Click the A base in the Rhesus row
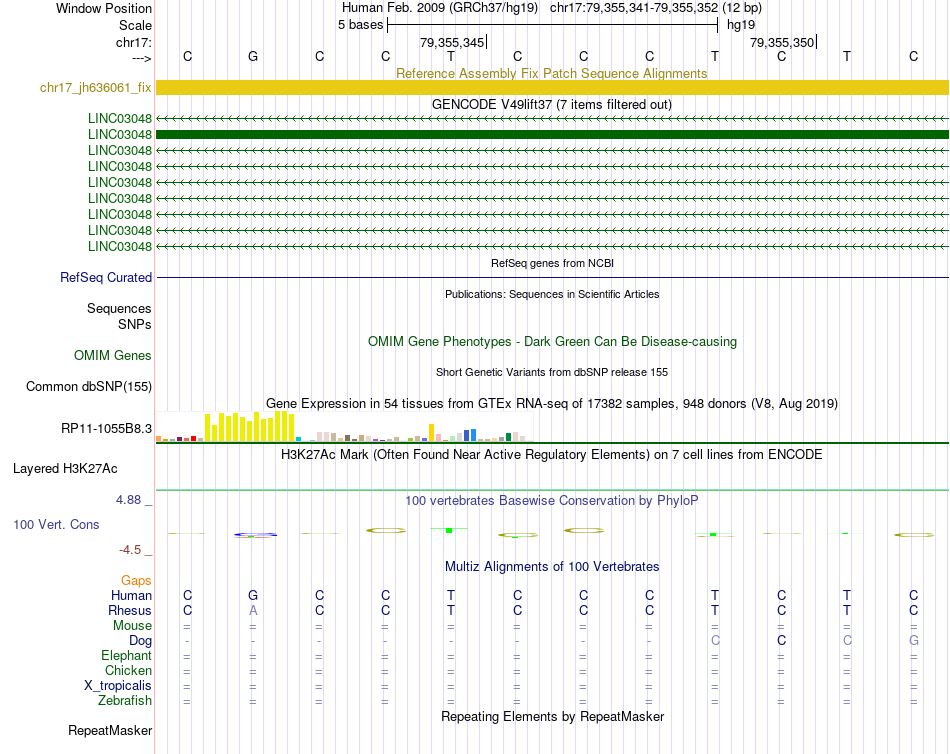This screenshot has width=950, height=754. click(253, 610)
